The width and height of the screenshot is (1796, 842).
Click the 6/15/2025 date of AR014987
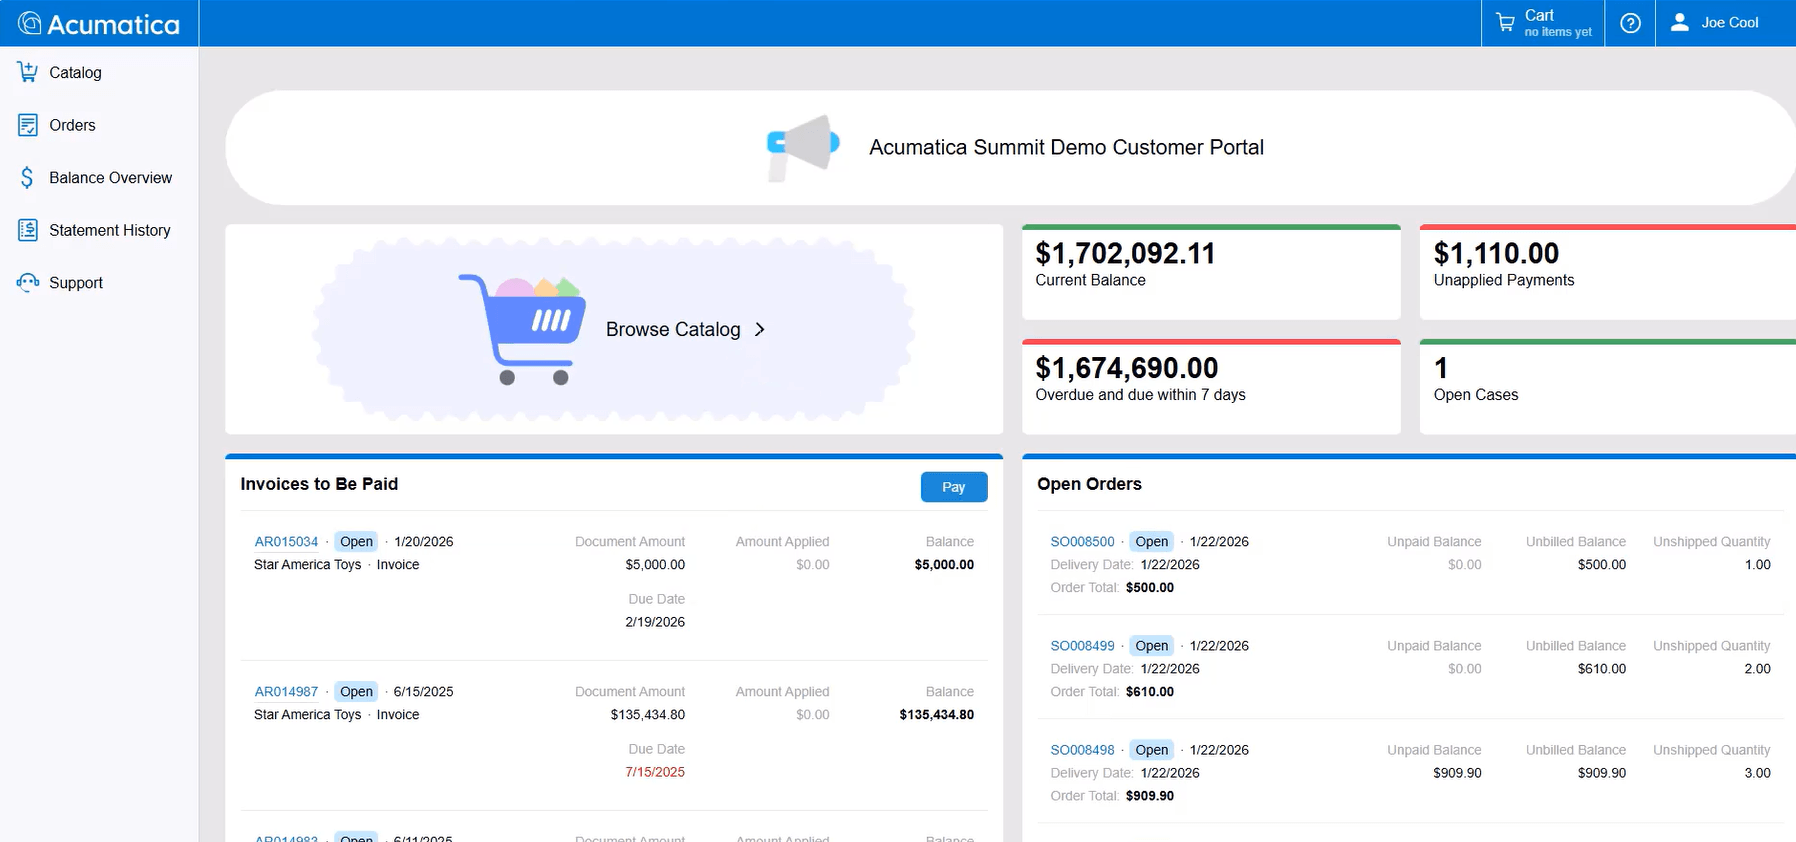[x=423, y=691]
